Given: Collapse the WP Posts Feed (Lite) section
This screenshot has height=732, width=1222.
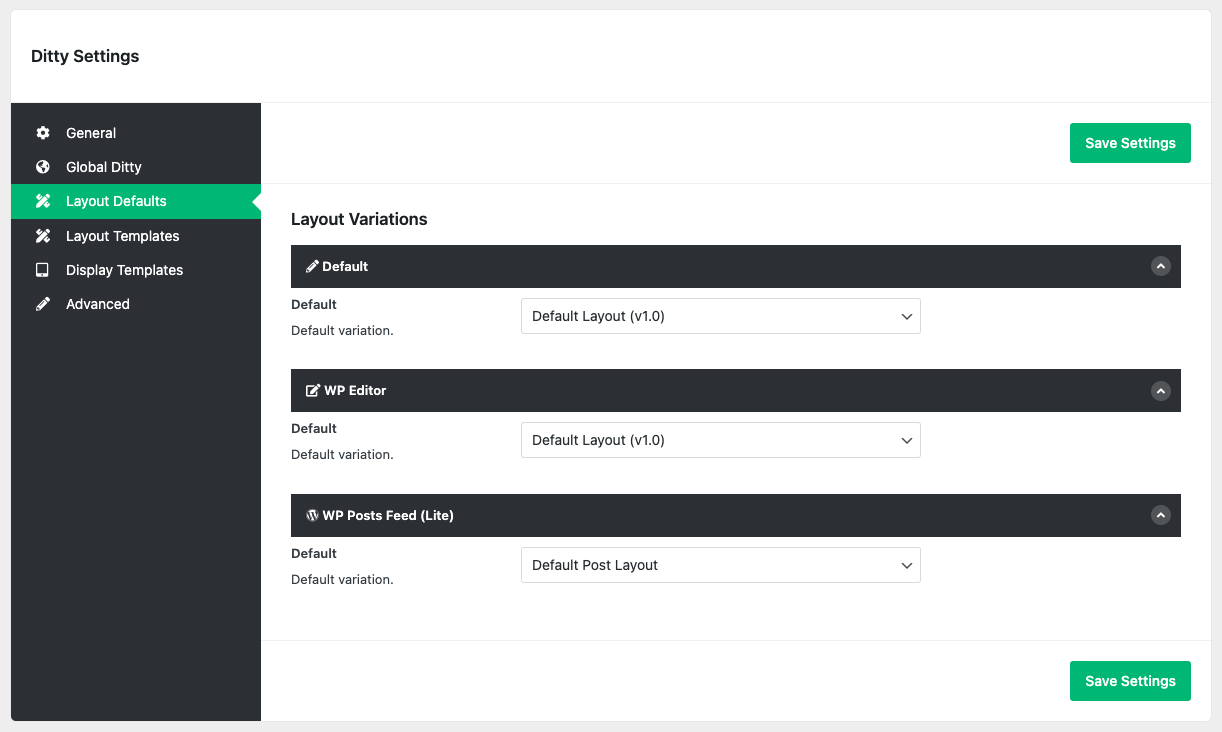Looking at the screenshot, I should (1160, 515).
